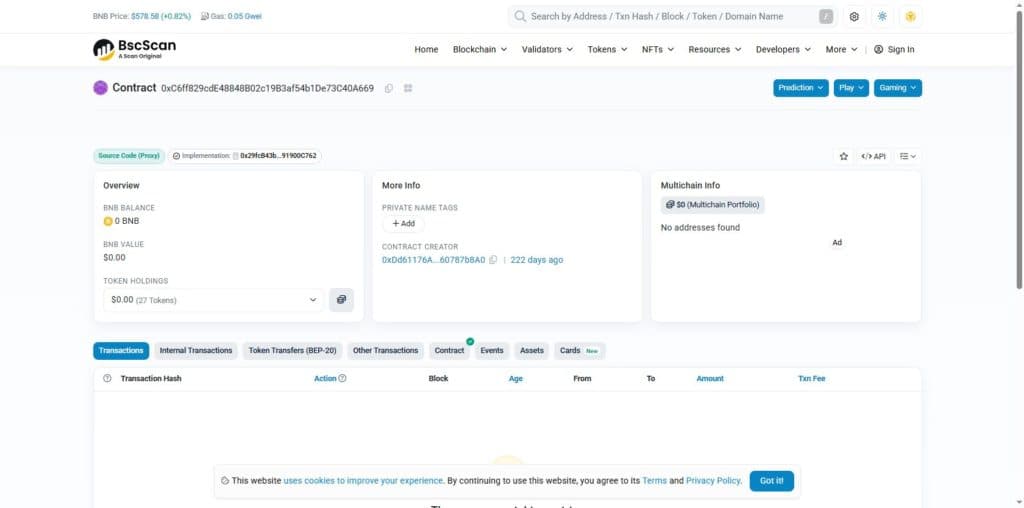Open site settings gear icon
Viewport: 1024px width, 508px height.
[854, 17]
